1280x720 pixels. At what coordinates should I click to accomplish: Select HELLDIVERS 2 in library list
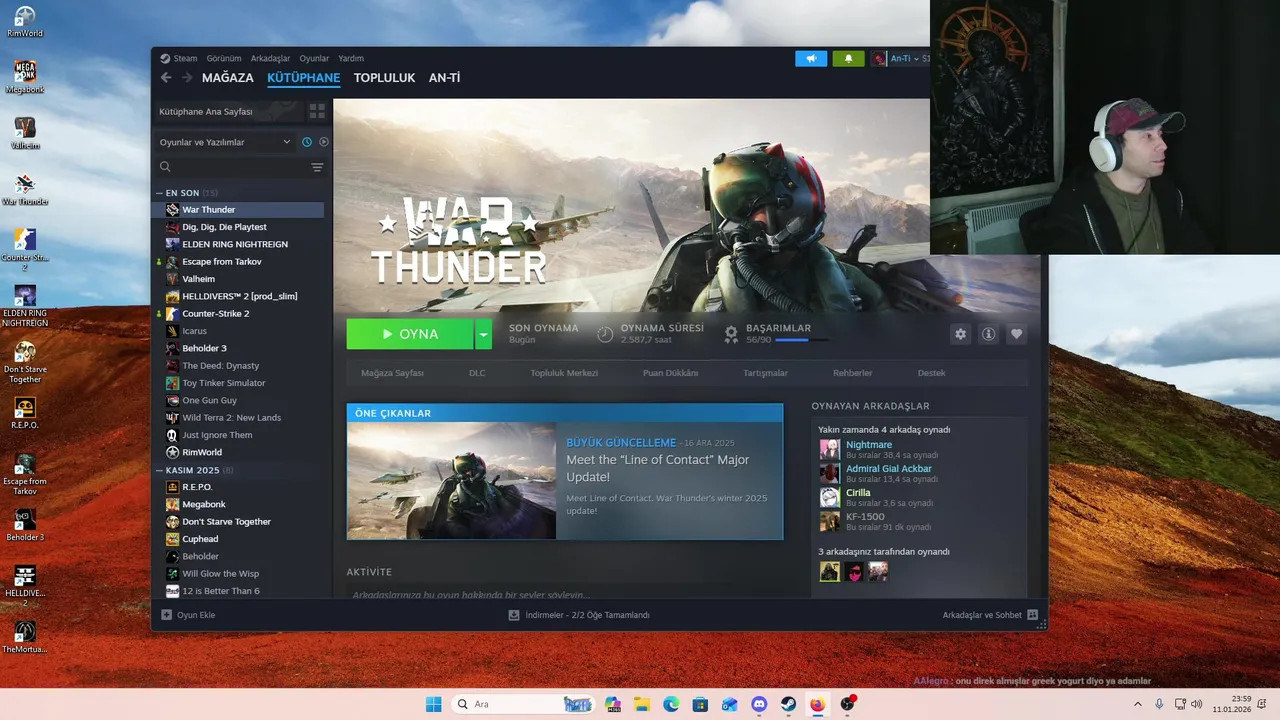[x=238, y=296]
